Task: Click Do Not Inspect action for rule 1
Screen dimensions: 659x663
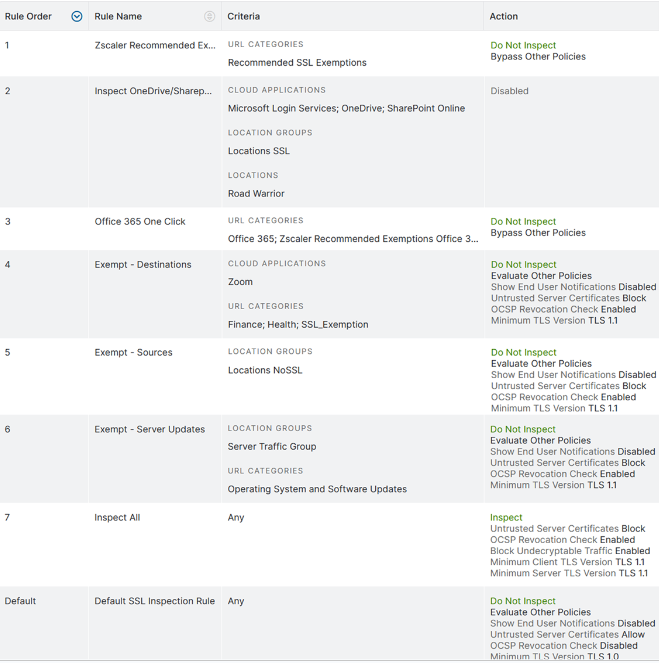Action: tap(523, 46)
